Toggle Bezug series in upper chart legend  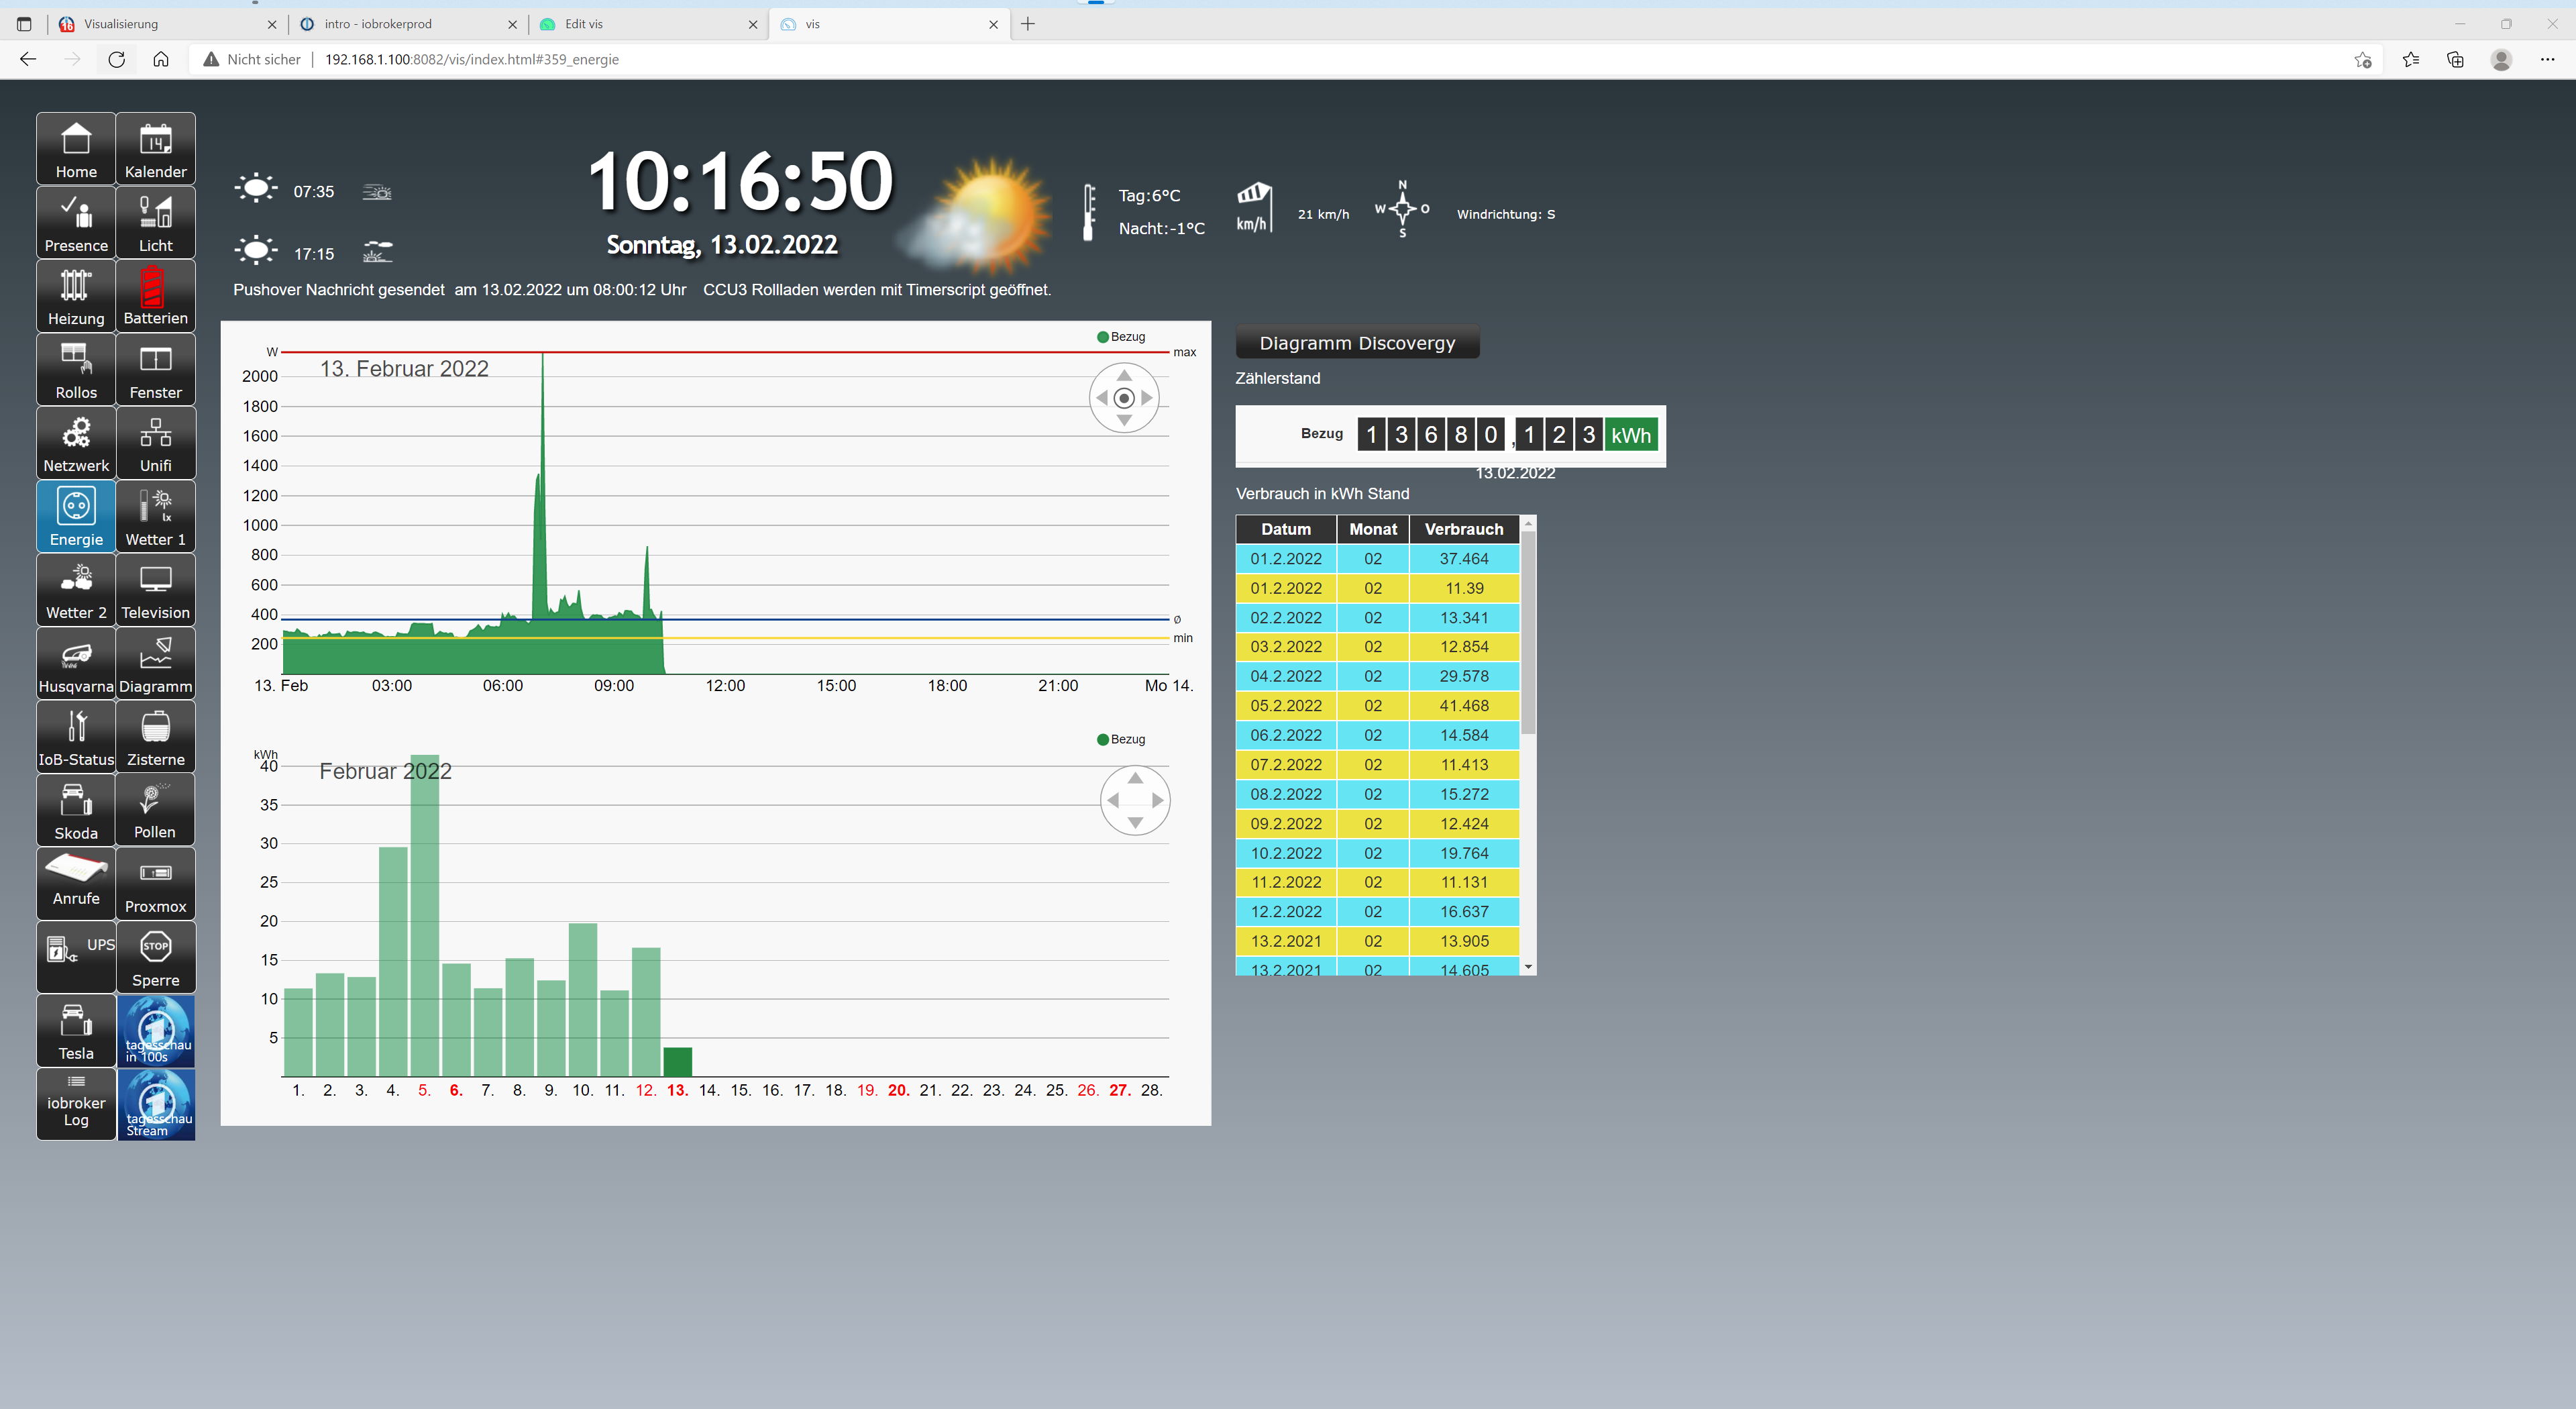pyautogui.click(x=1121, y=337)
